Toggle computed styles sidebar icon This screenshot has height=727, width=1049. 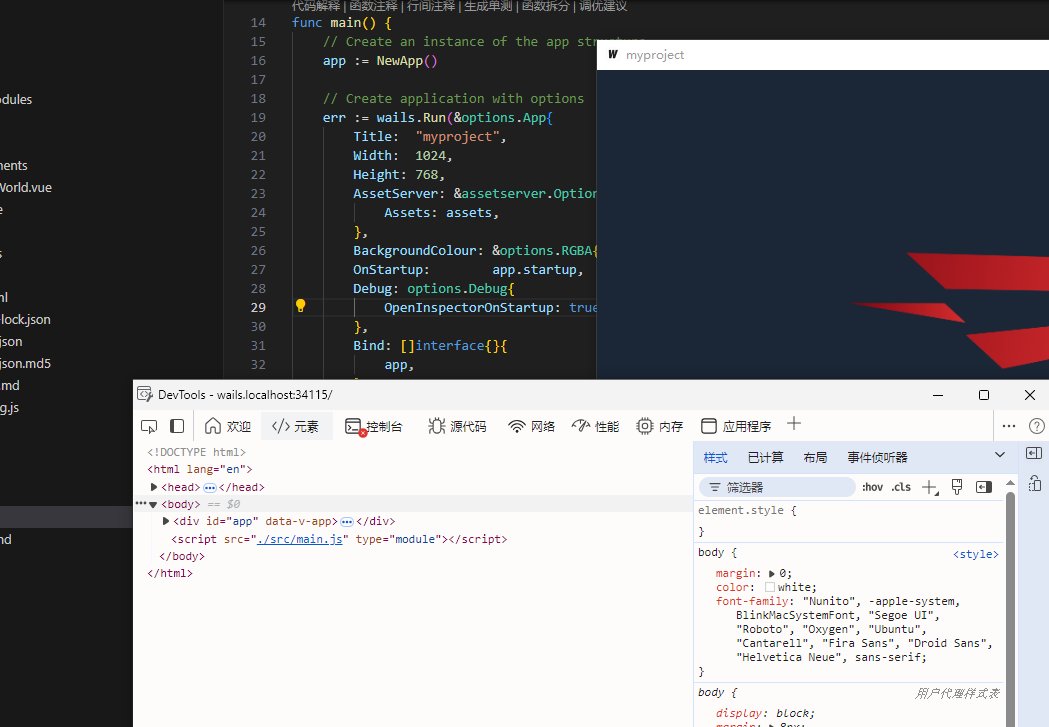983,487
